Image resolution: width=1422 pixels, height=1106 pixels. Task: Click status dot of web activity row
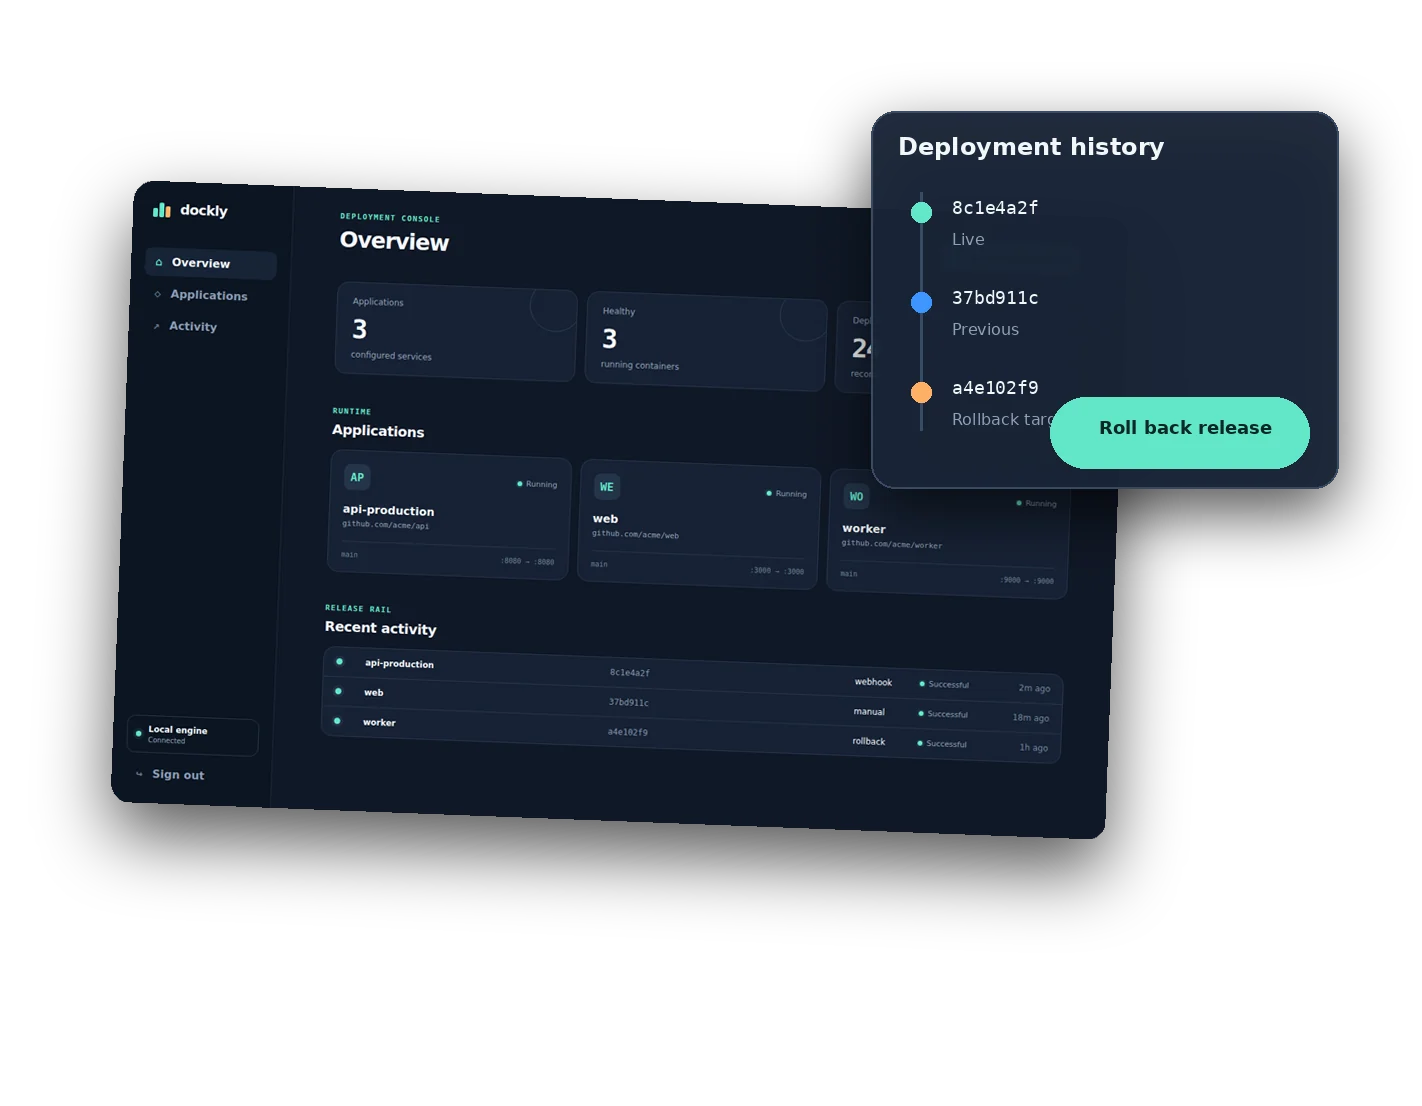click(338, 691)
